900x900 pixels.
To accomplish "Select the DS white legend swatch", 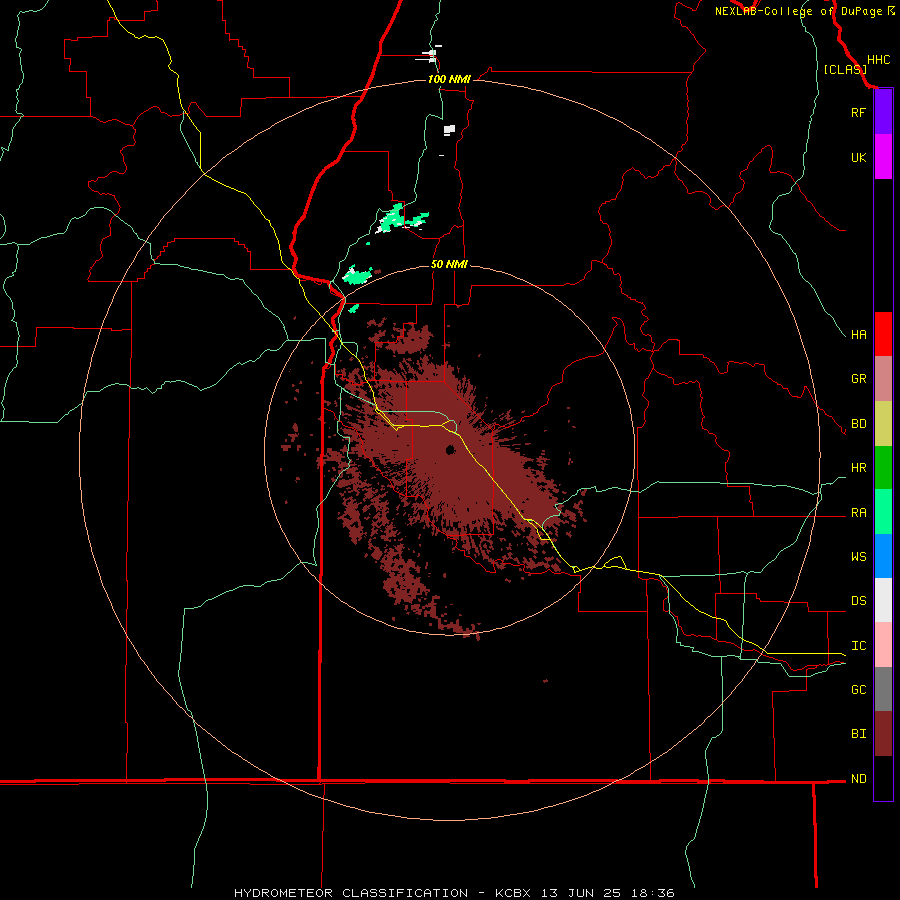I will [883, 600].
